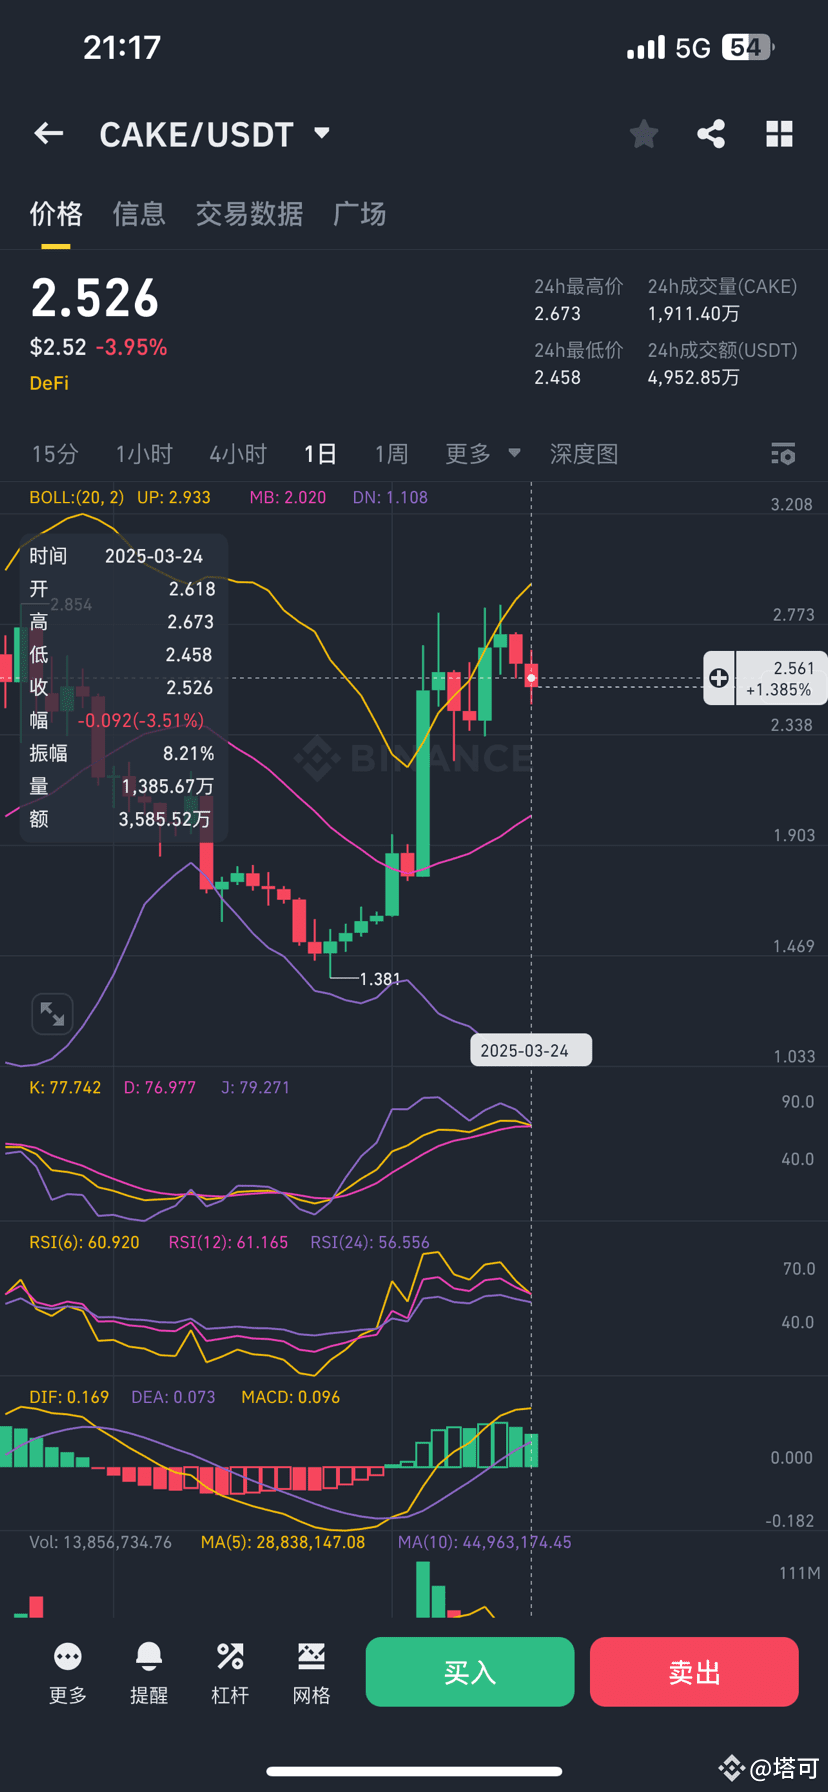Tap the 21:17 status bar clock
Screen dimensions: 828x1792
pyautogui.click(x=122, y=47)
